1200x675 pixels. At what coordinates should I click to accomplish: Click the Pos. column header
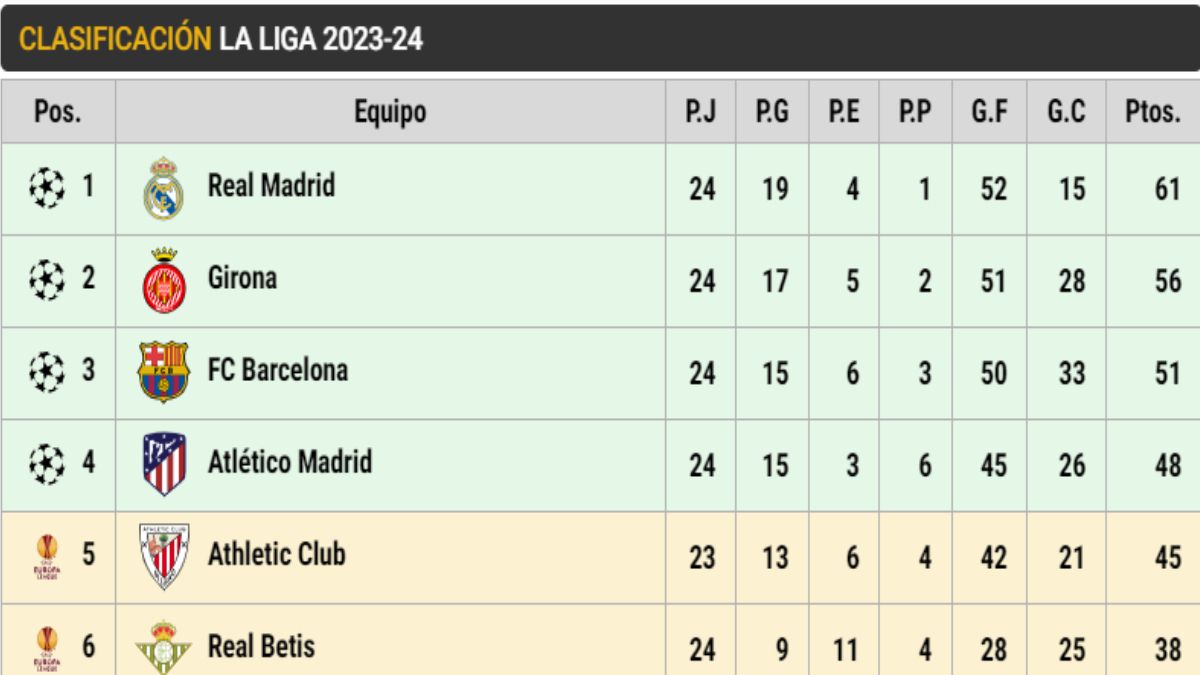pos(58,112)
